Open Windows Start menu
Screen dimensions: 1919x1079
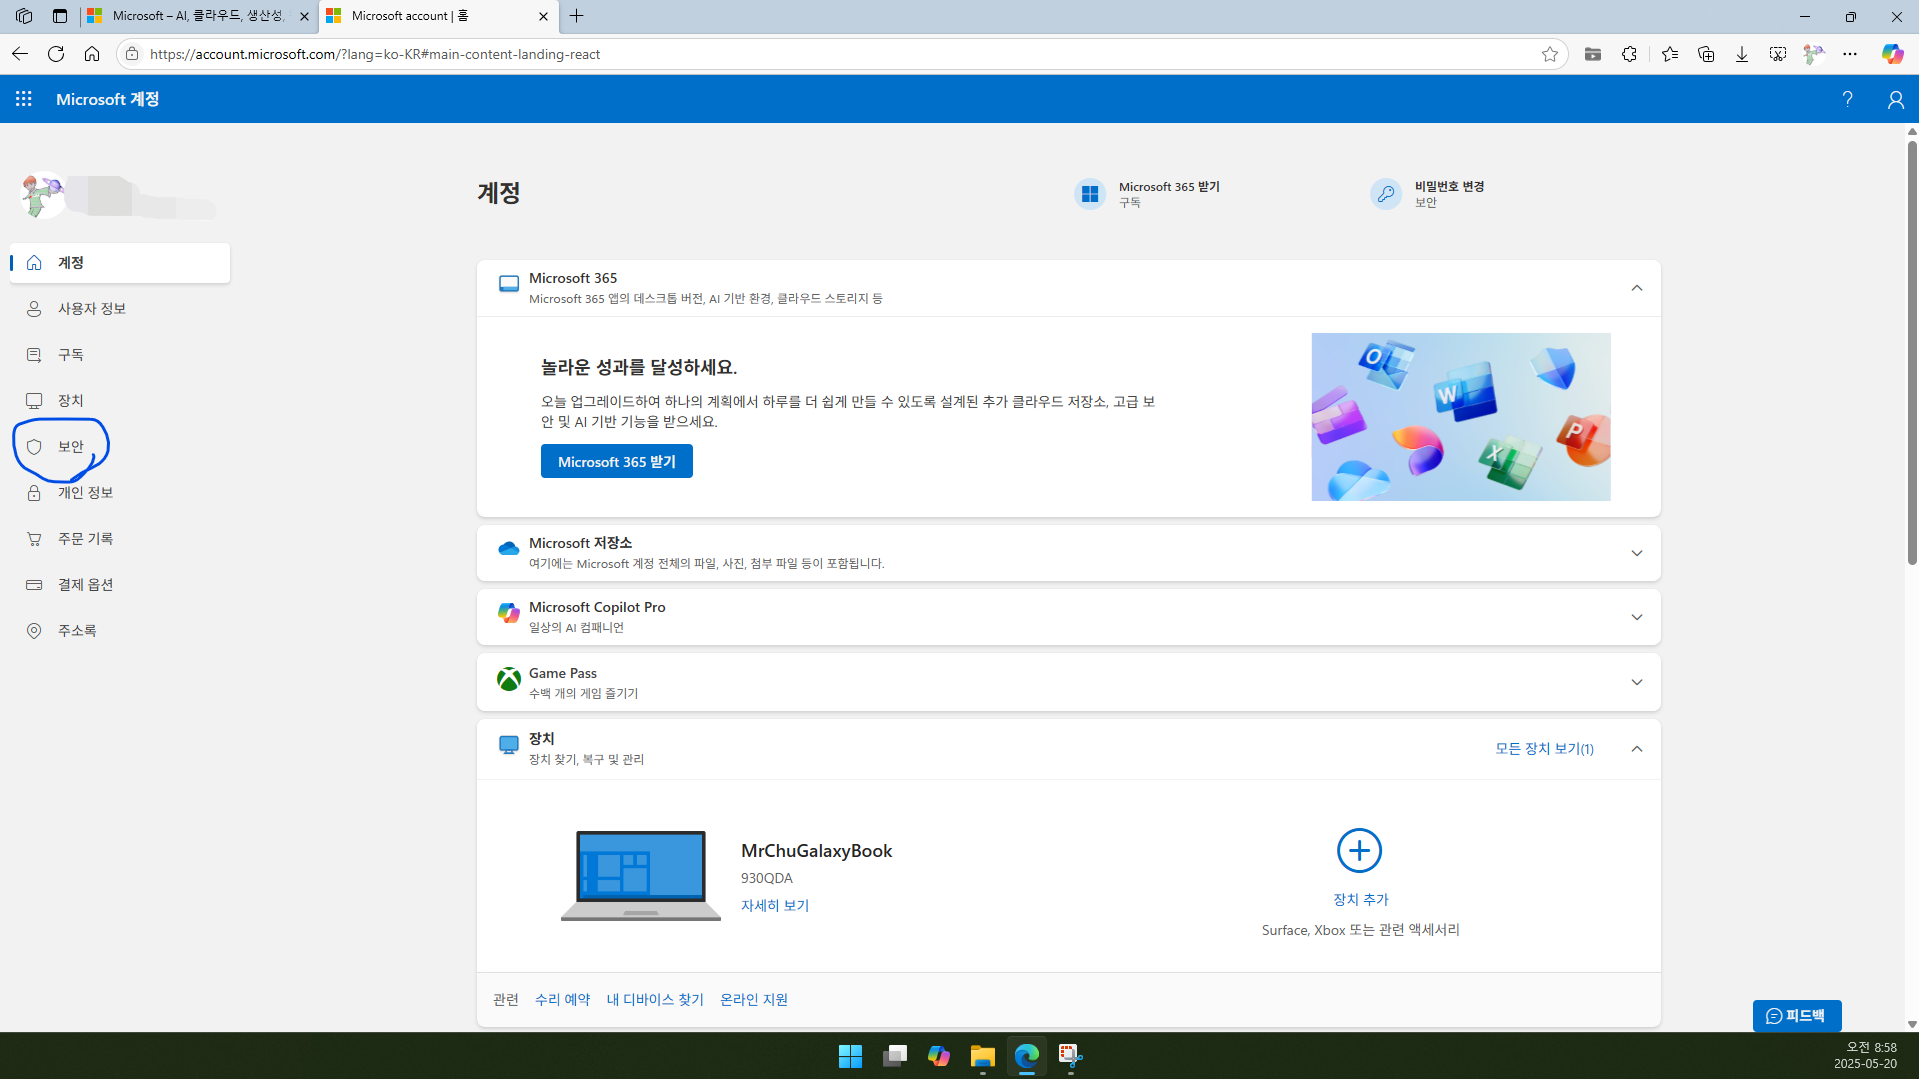coord(850,1056)
